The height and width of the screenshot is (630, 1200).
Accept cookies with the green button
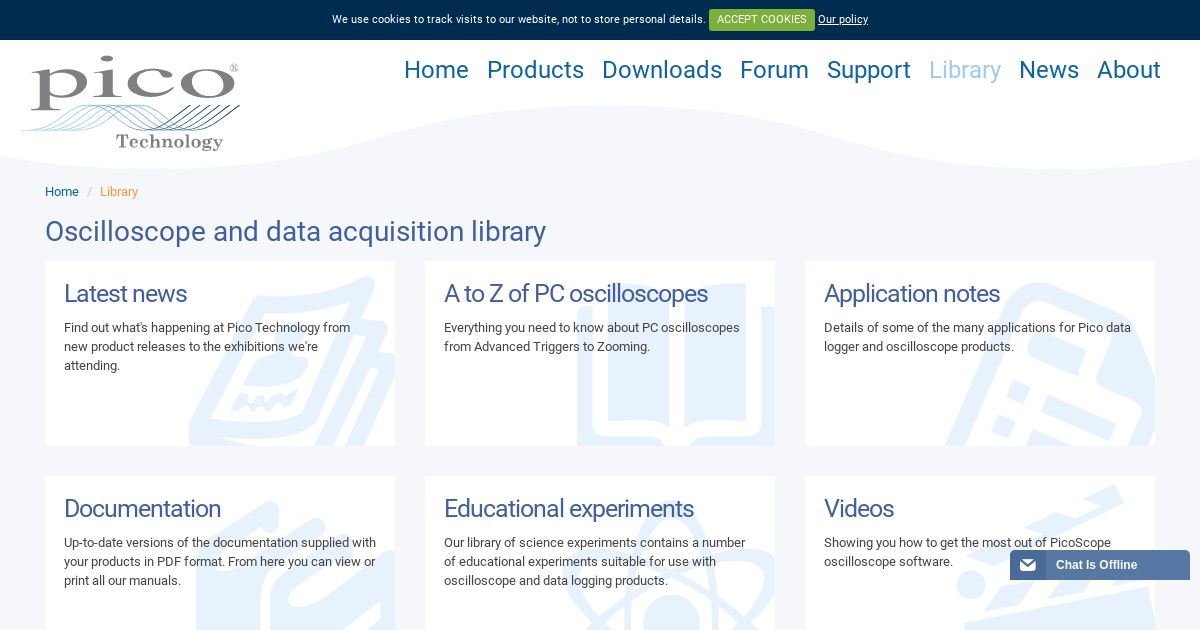point(761,20)
